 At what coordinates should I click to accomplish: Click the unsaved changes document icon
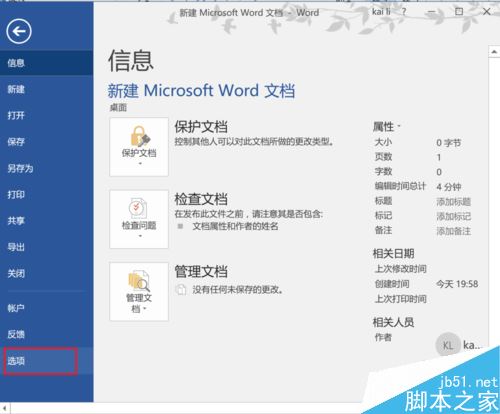point(181,289)
